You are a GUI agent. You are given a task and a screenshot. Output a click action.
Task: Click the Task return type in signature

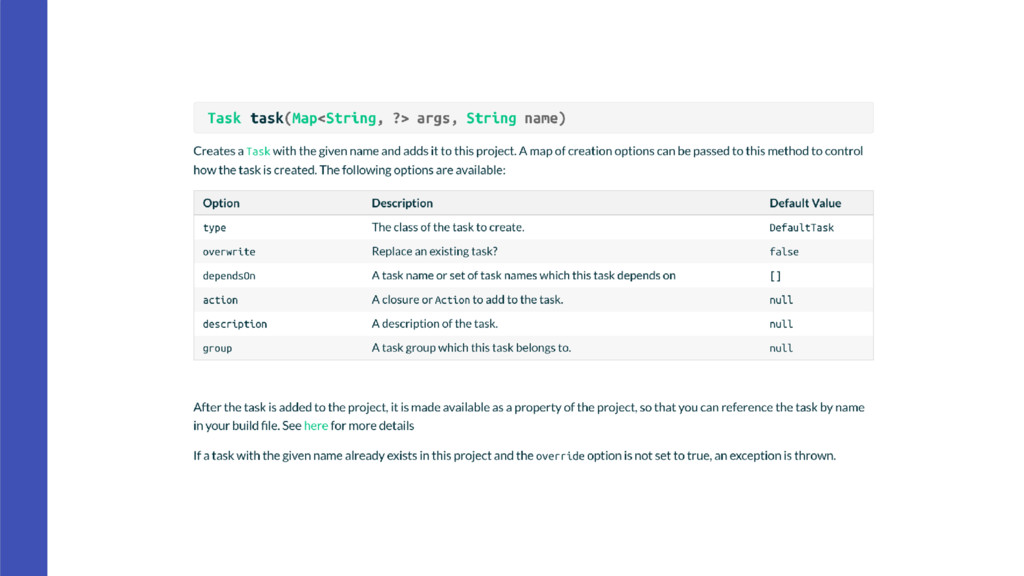(x=224, y=118)
